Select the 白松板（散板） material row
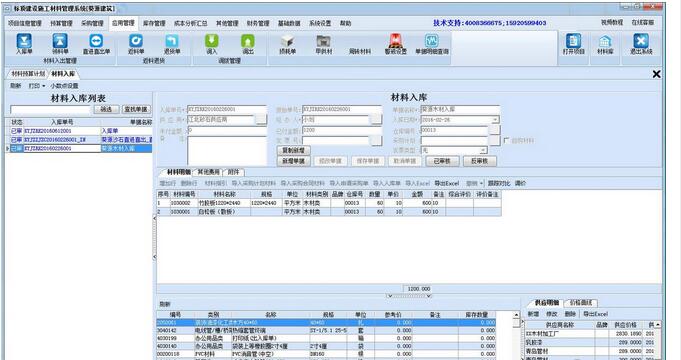This screenshot has height=360, width=681. (x=329, y=211)
